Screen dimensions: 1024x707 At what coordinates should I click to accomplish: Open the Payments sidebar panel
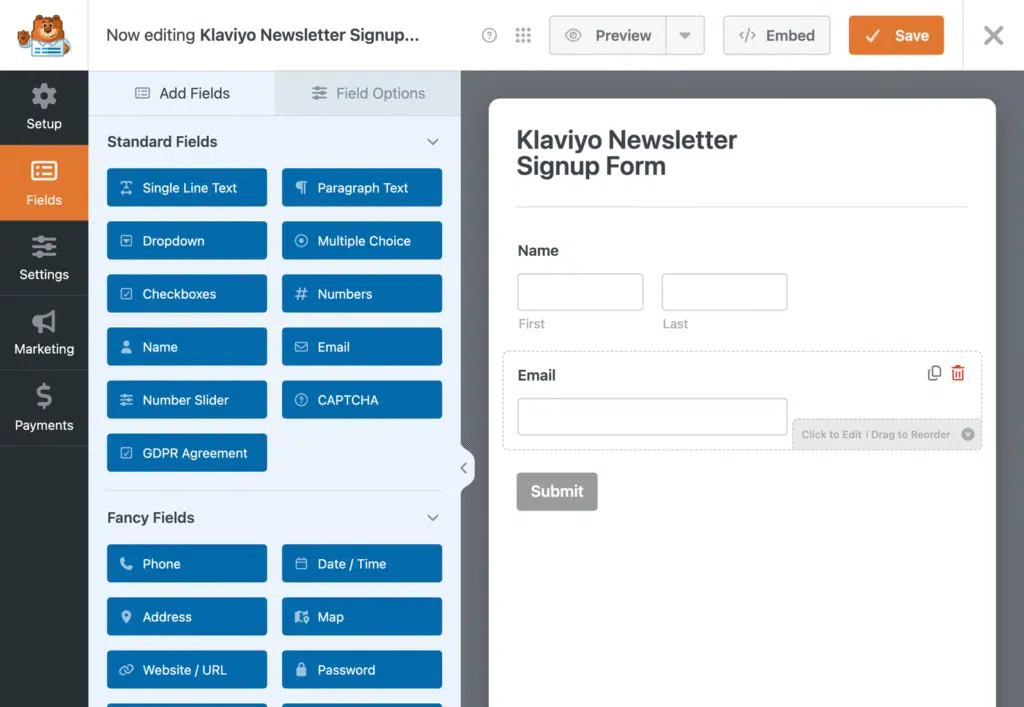44,408
